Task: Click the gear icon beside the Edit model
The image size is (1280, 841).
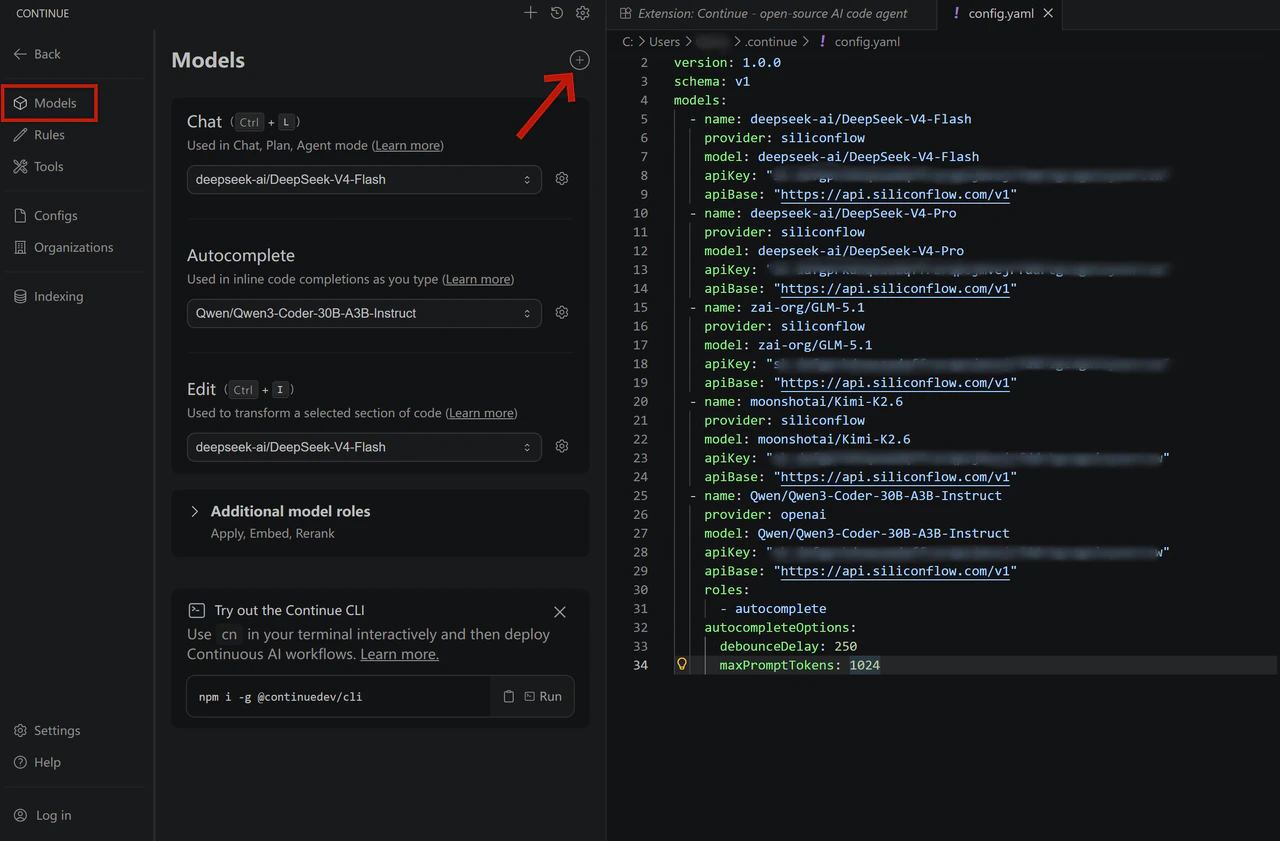Action: [562, 447]
